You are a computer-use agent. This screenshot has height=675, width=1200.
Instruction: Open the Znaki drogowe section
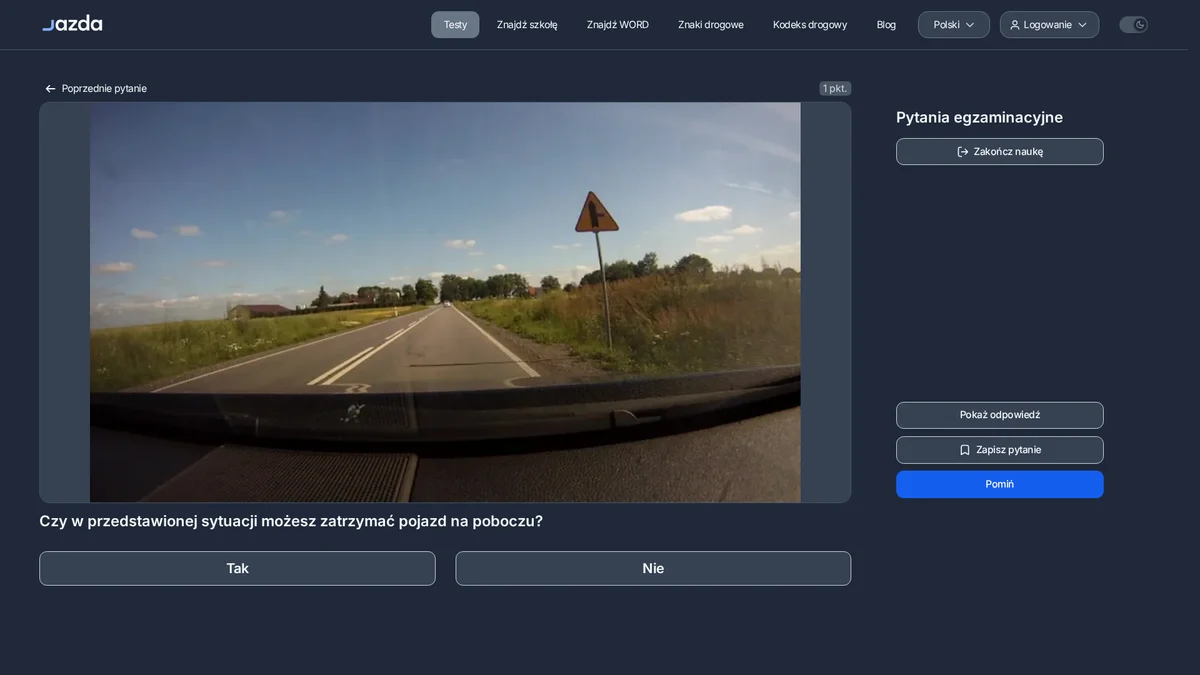711,25
